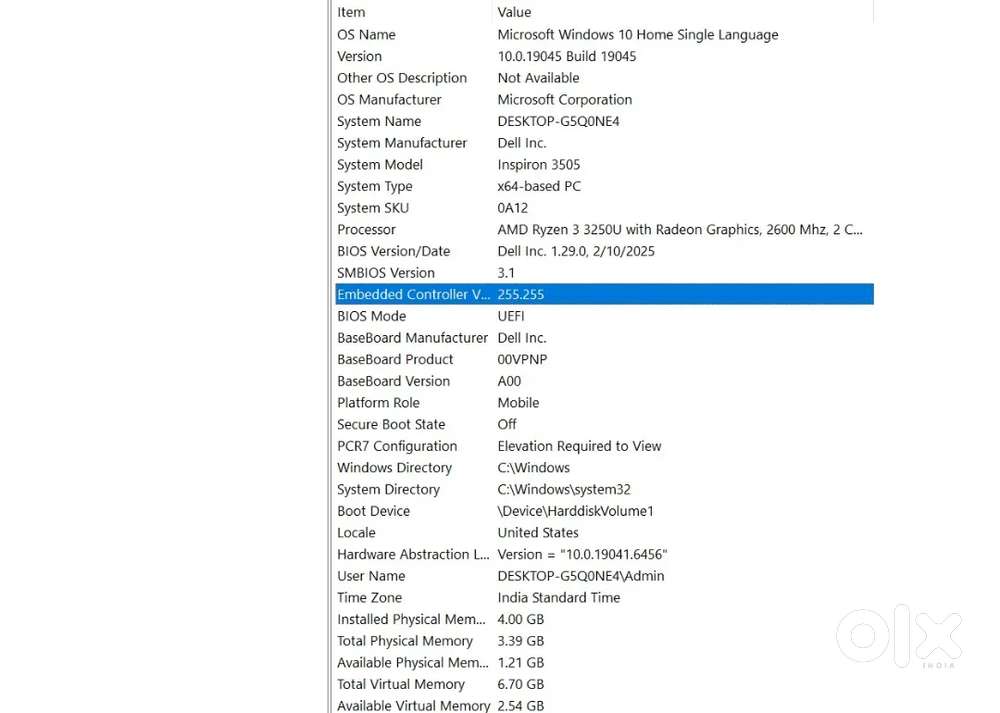
Task: Select the BIOS Mode row
Action: [605, 316]
